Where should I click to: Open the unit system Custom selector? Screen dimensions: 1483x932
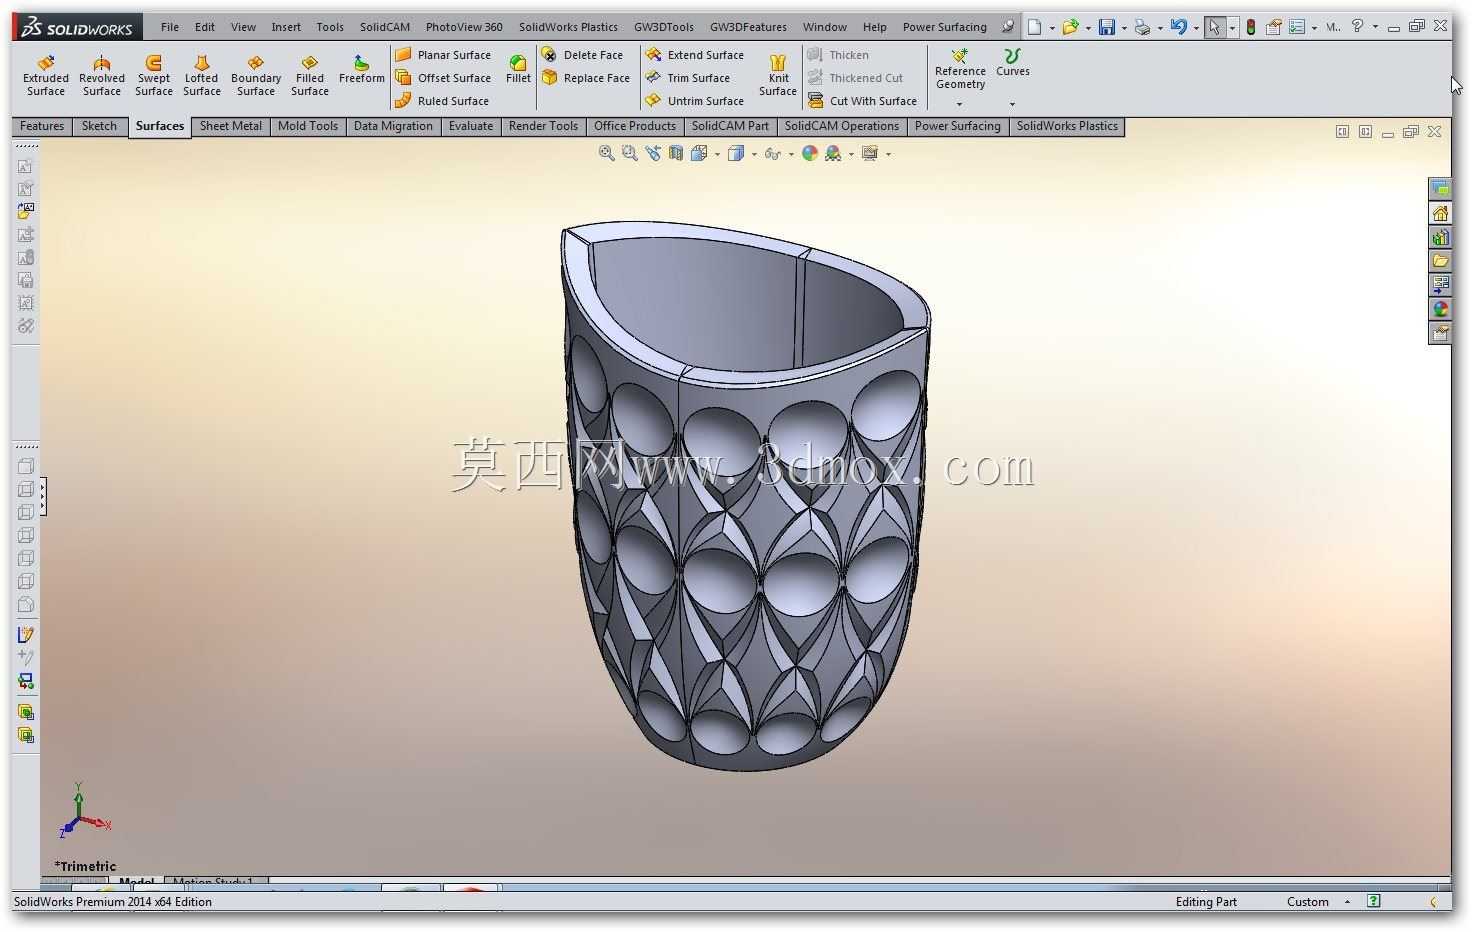click(x=1316, y=902)
